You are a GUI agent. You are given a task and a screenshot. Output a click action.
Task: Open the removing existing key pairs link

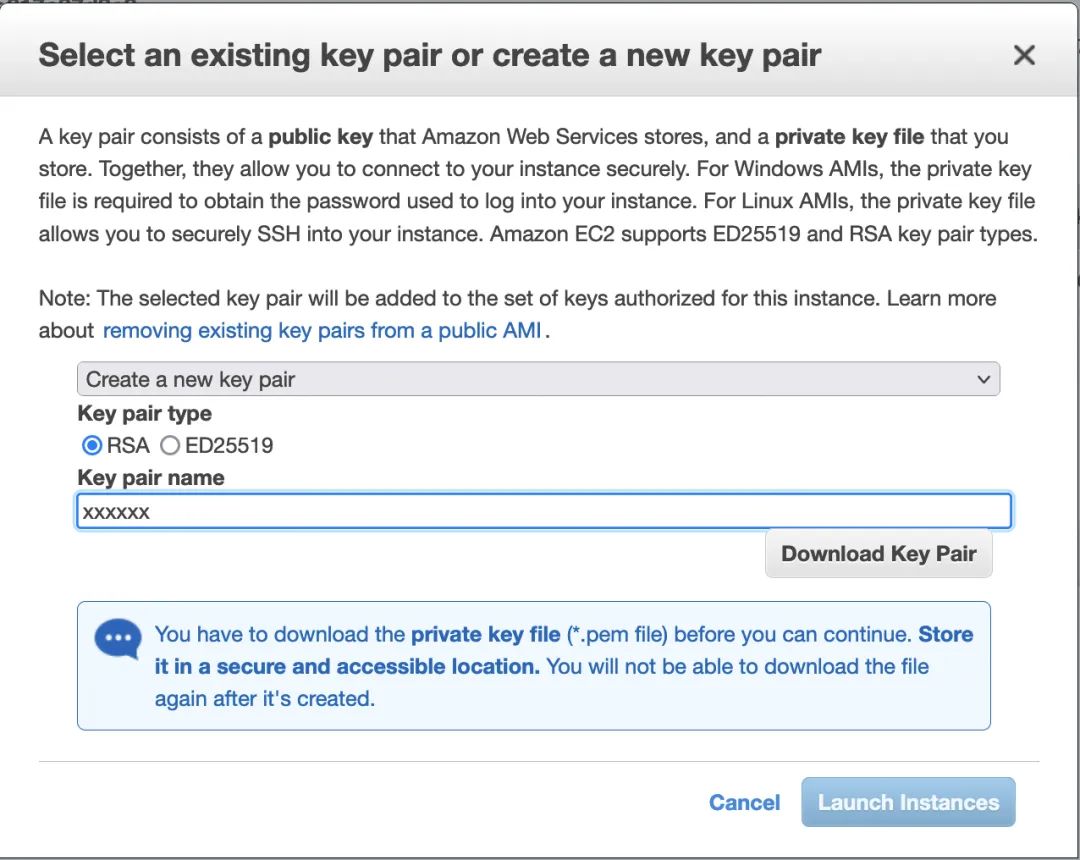tap(322, 330)
